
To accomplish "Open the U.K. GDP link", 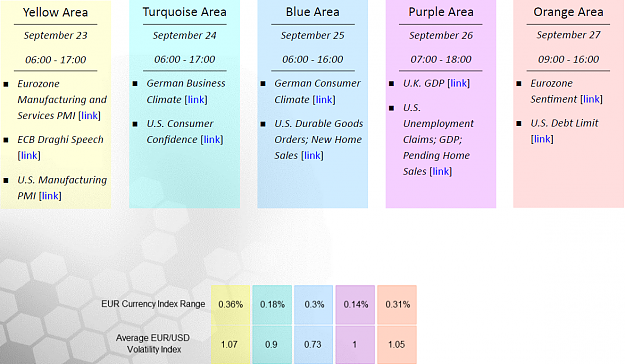I will pos(459,83).
